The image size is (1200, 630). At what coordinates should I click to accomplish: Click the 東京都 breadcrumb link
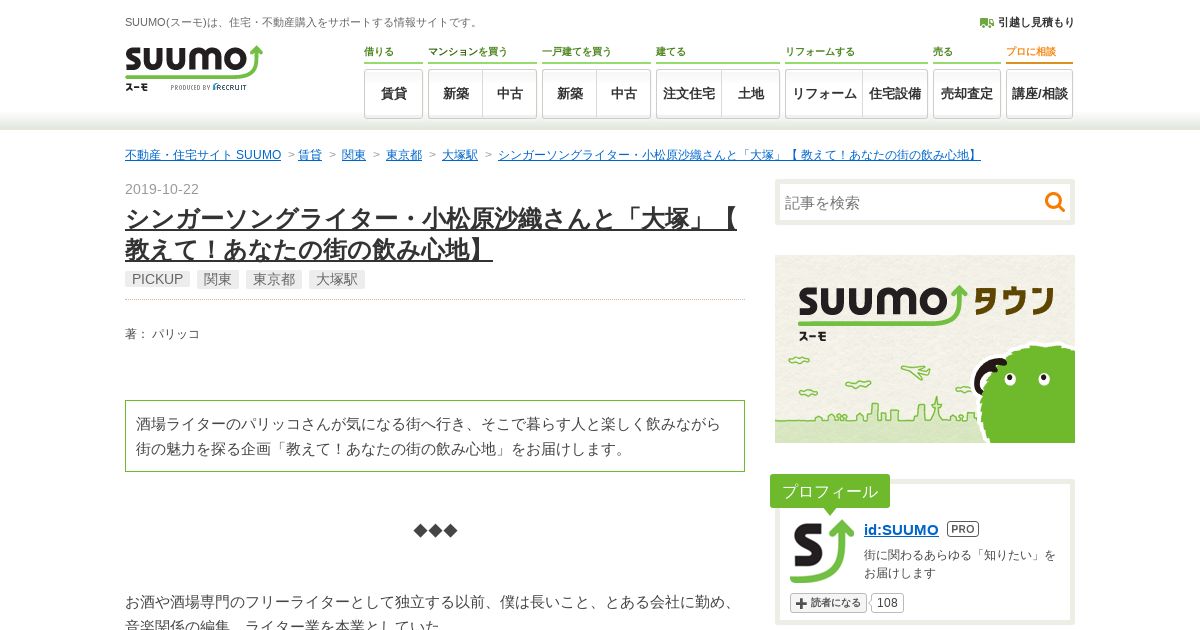(404, 155)
